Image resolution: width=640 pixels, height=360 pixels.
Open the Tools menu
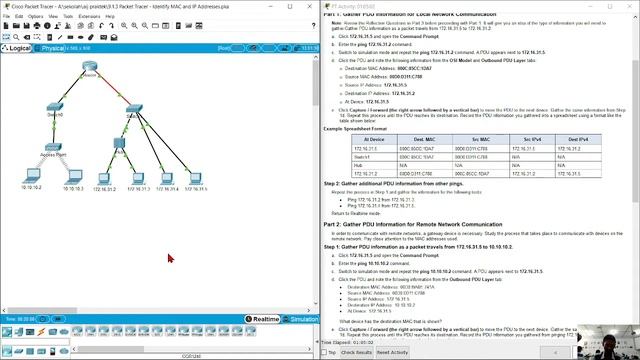pos(68,16)
